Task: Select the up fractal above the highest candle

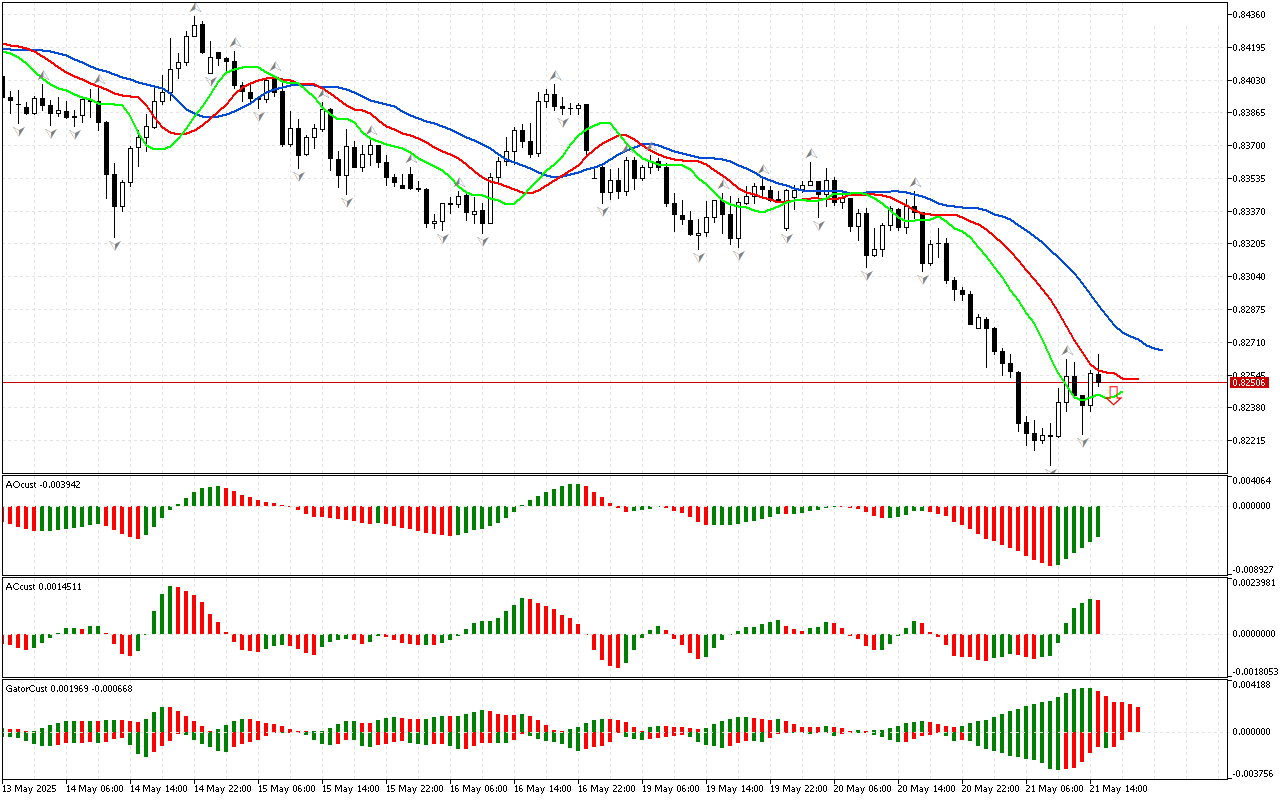Action: [195, 8]
